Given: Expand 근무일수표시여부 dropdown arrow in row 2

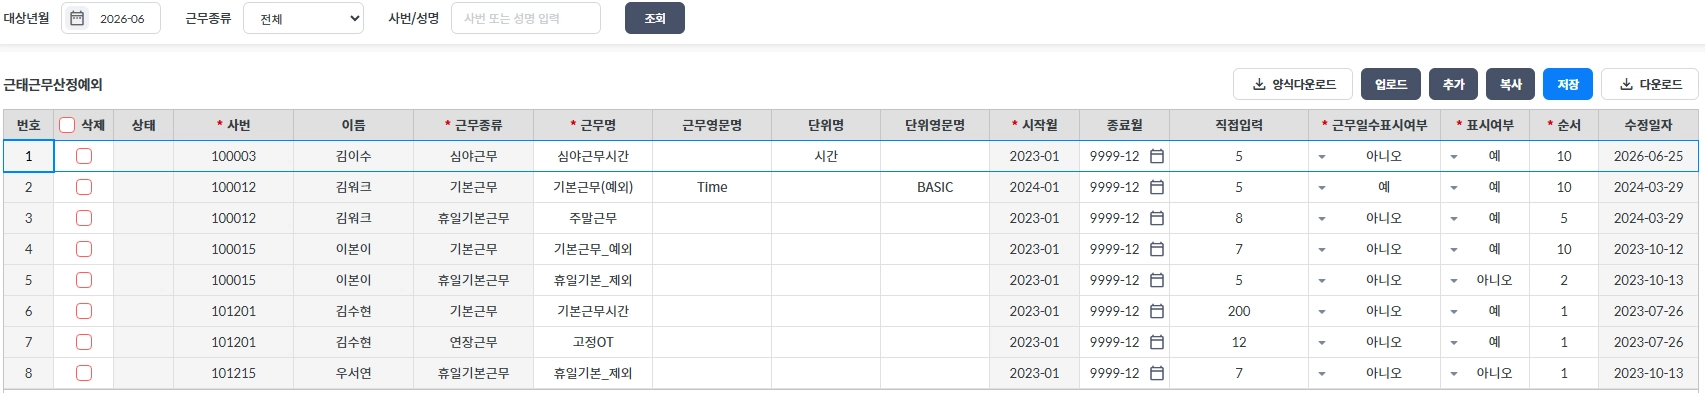Looking at the screenshot, I should click(x=1322, y=187).
